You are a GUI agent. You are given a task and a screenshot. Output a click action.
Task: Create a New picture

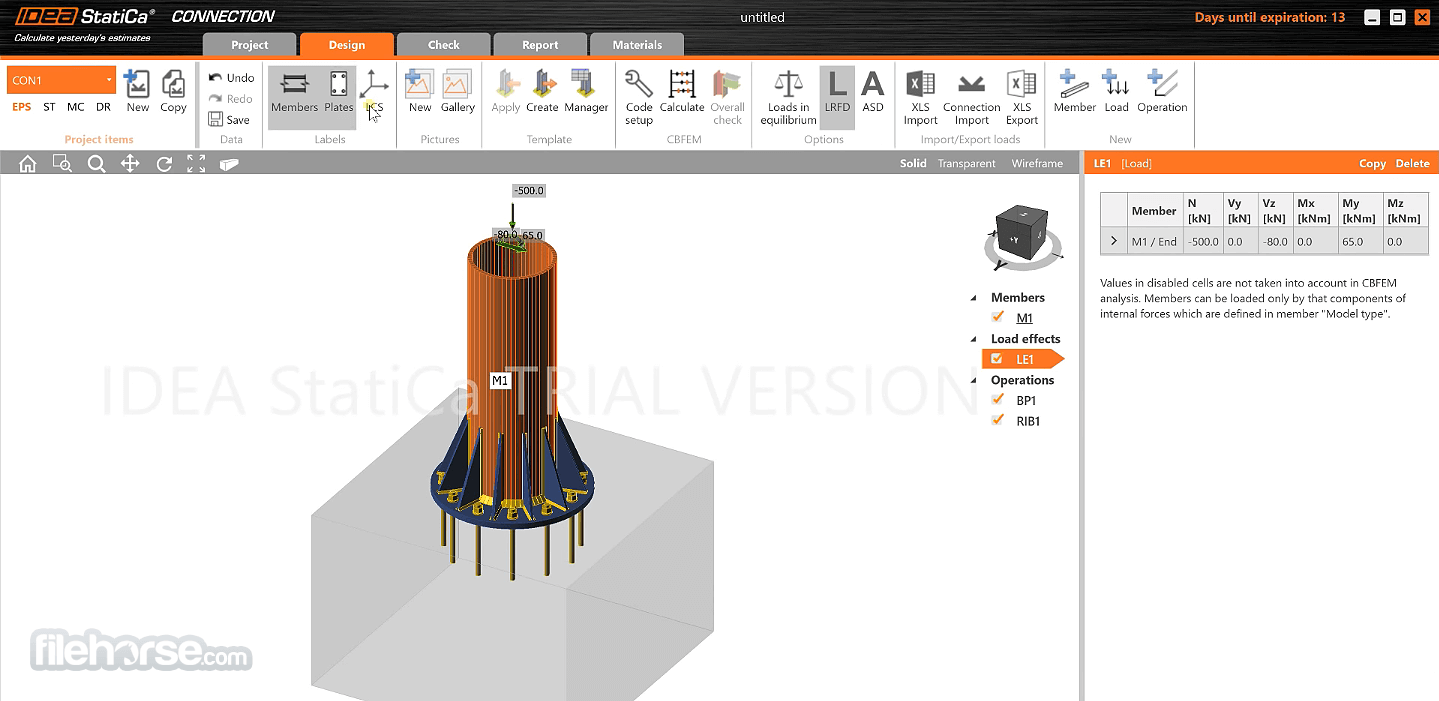[420, 92]
